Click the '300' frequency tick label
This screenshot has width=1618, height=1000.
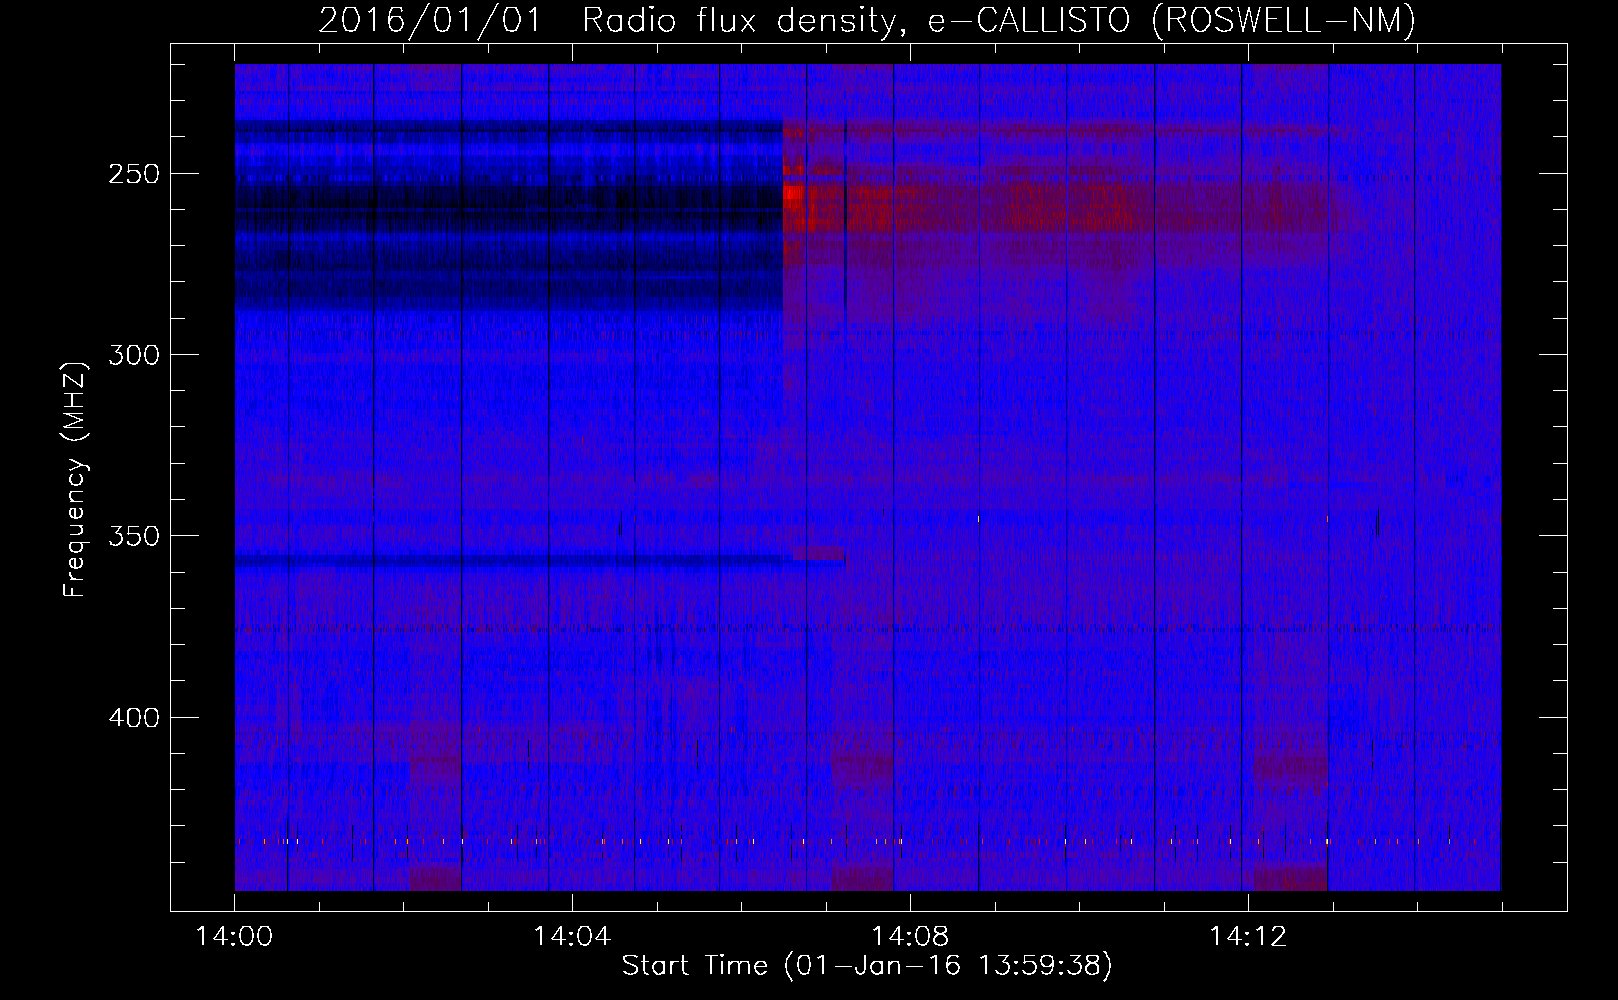click(134, 355)
